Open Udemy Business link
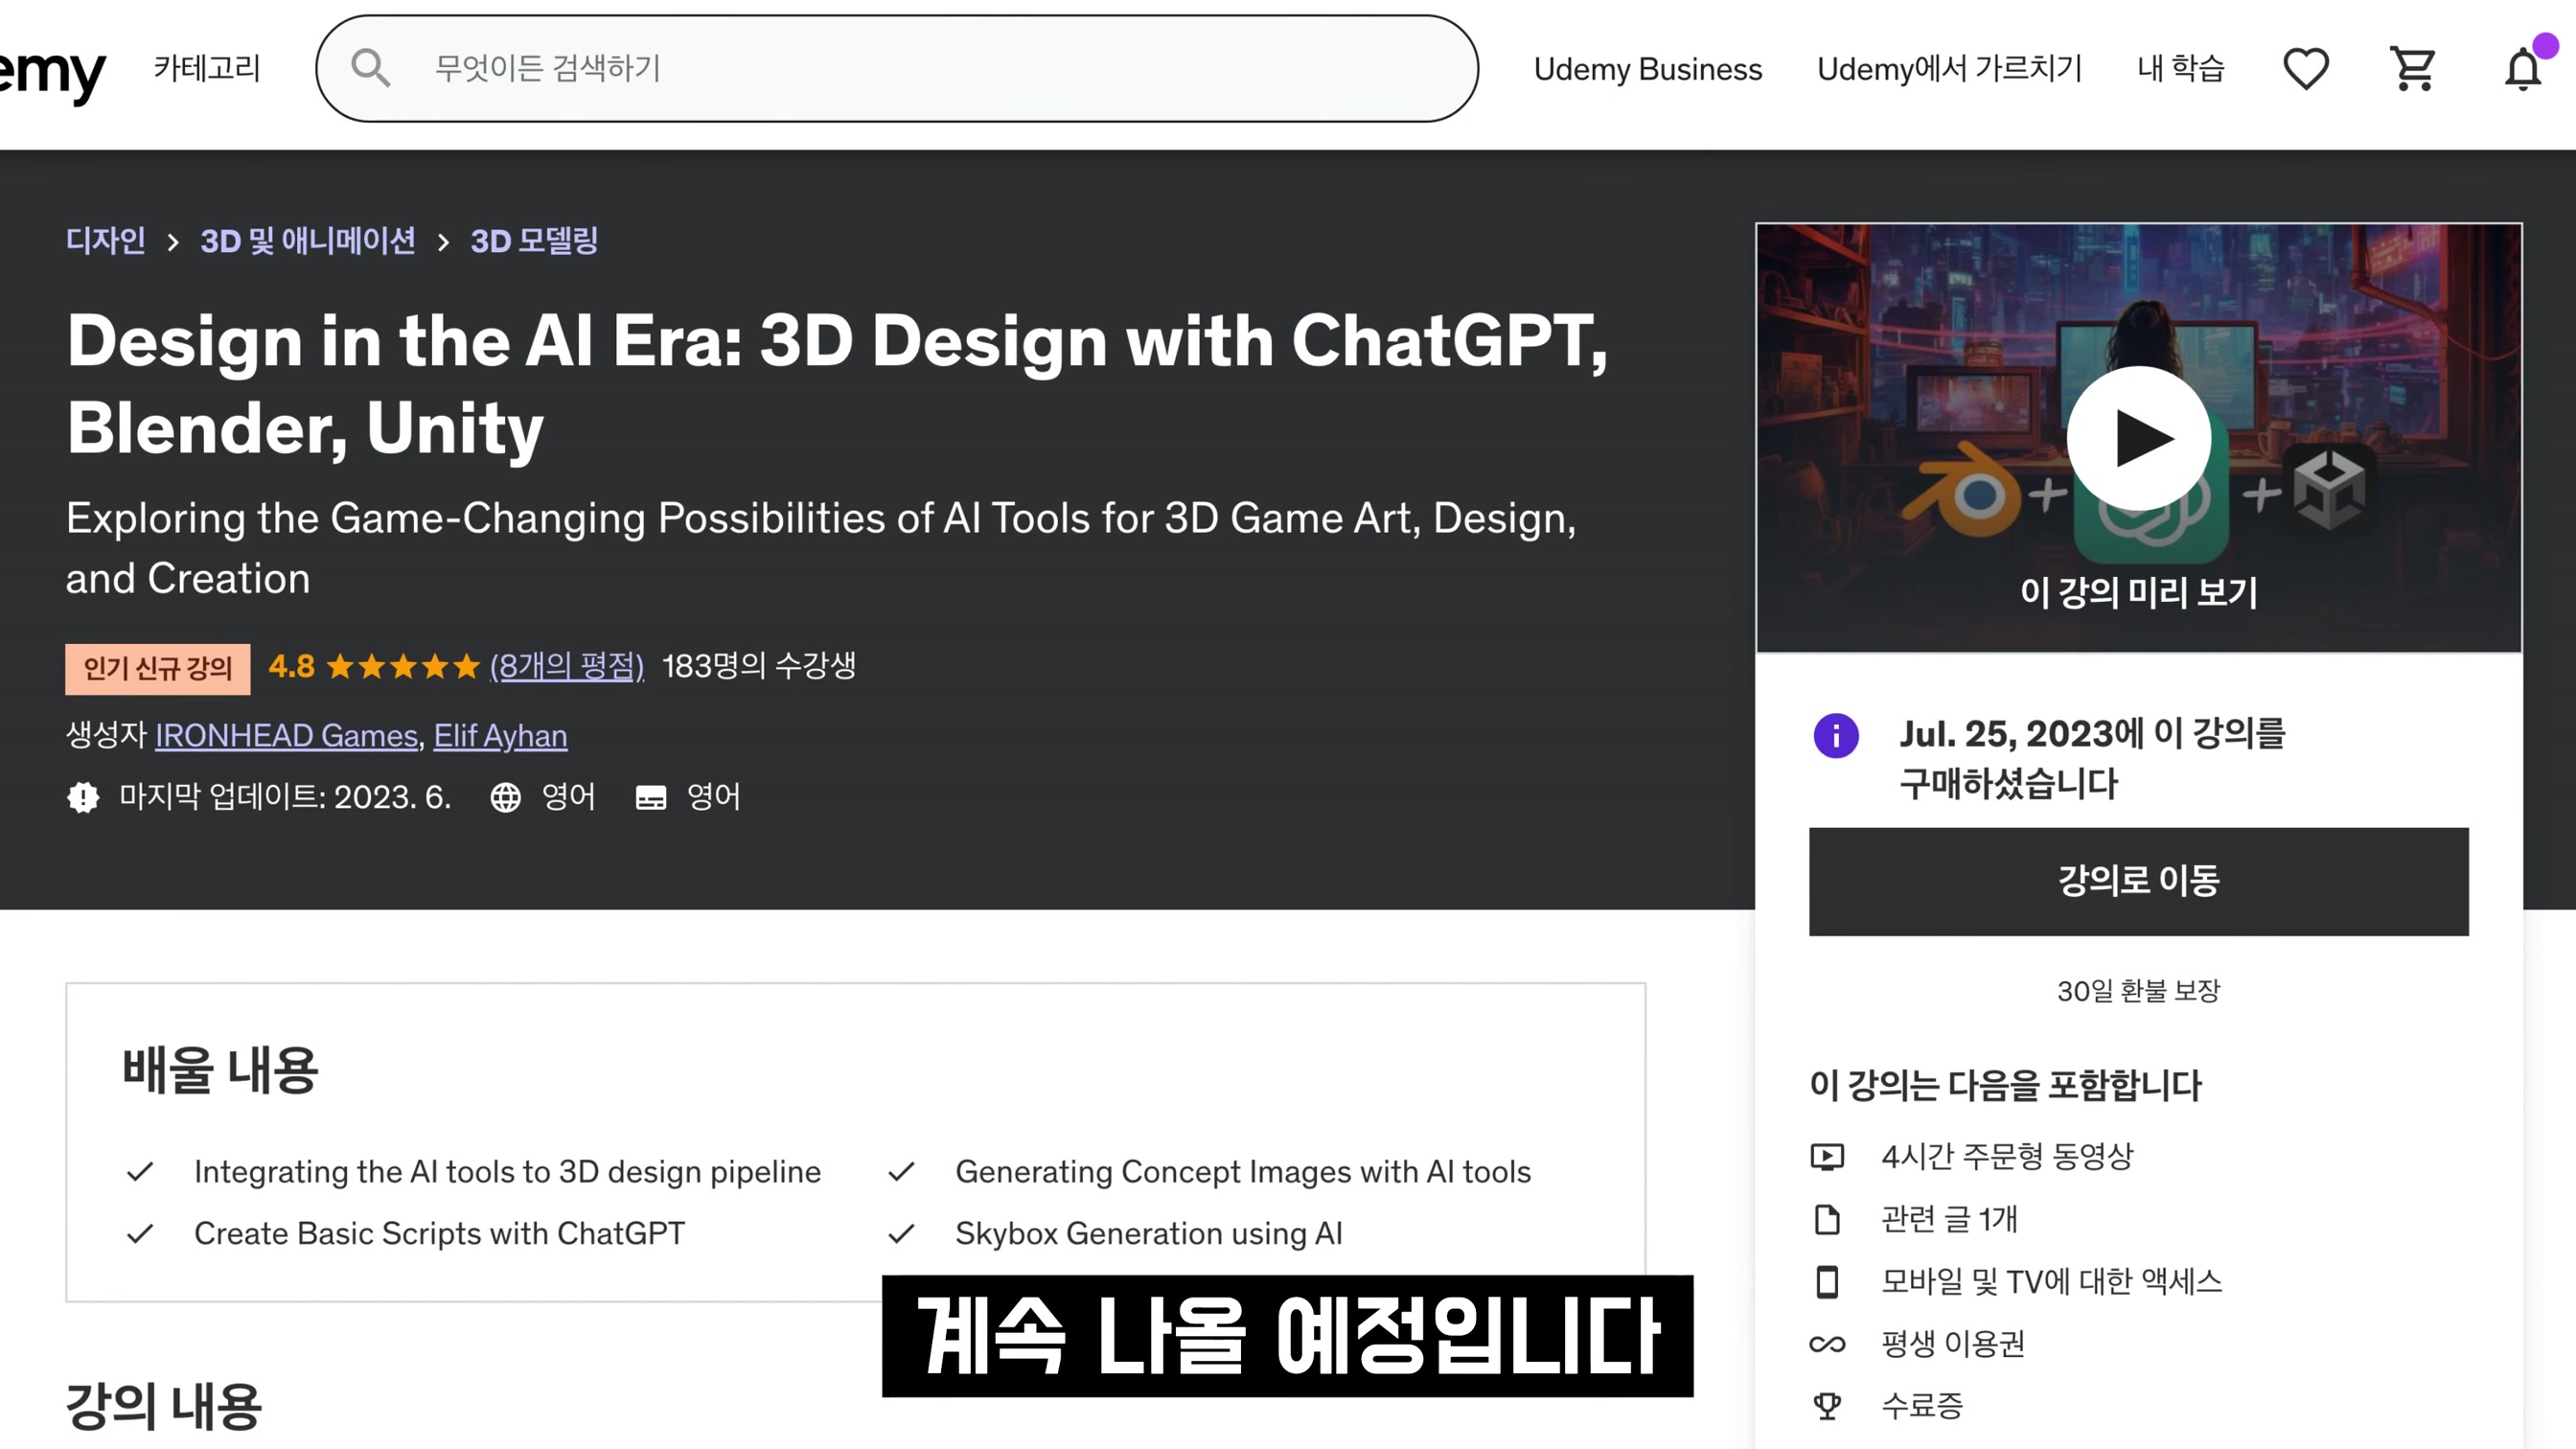This screenshot has width=2576, height=1449. pyautogui.click(x=1648, y=69)
